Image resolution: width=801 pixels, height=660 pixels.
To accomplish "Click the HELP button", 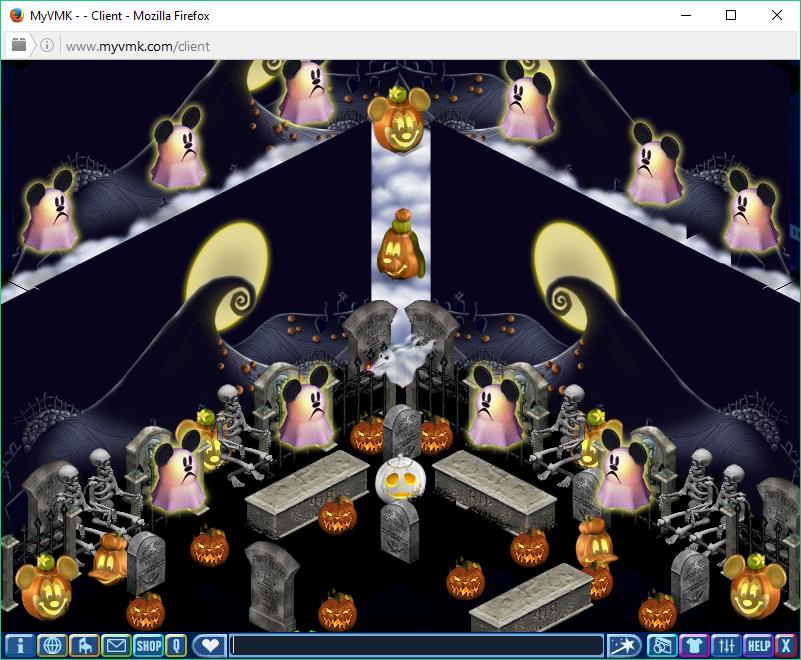I will click(758, 645).
